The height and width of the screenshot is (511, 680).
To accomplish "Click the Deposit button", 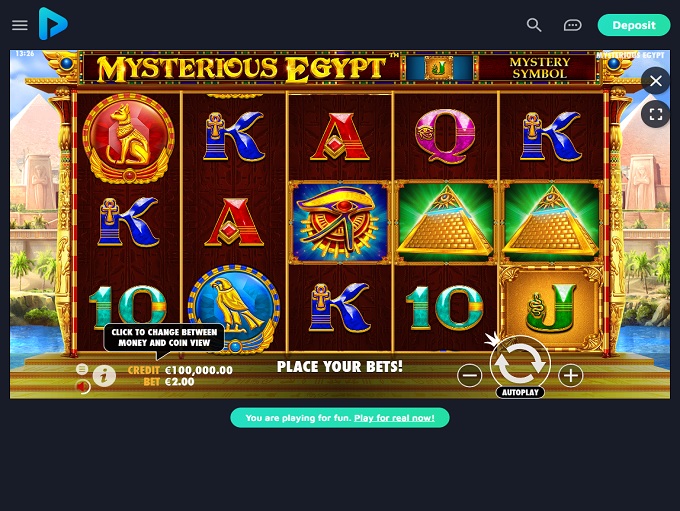I will [x=634, y=25].
